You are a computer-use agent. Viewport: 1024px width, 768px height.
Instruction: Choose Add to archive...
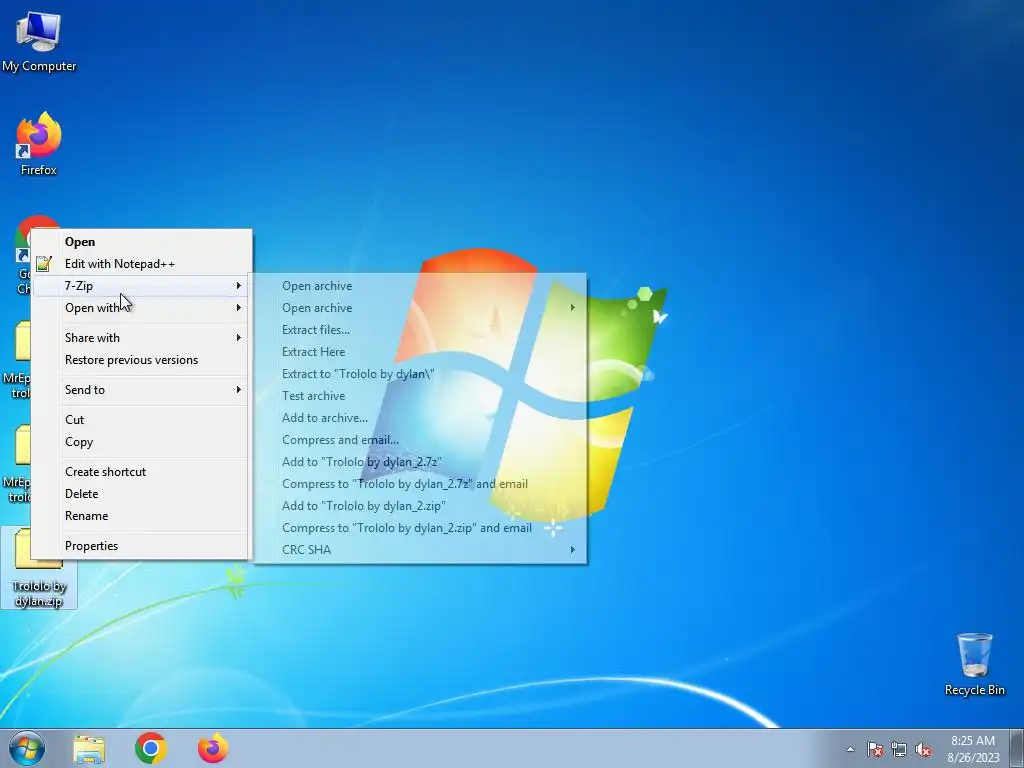point(420,418)
